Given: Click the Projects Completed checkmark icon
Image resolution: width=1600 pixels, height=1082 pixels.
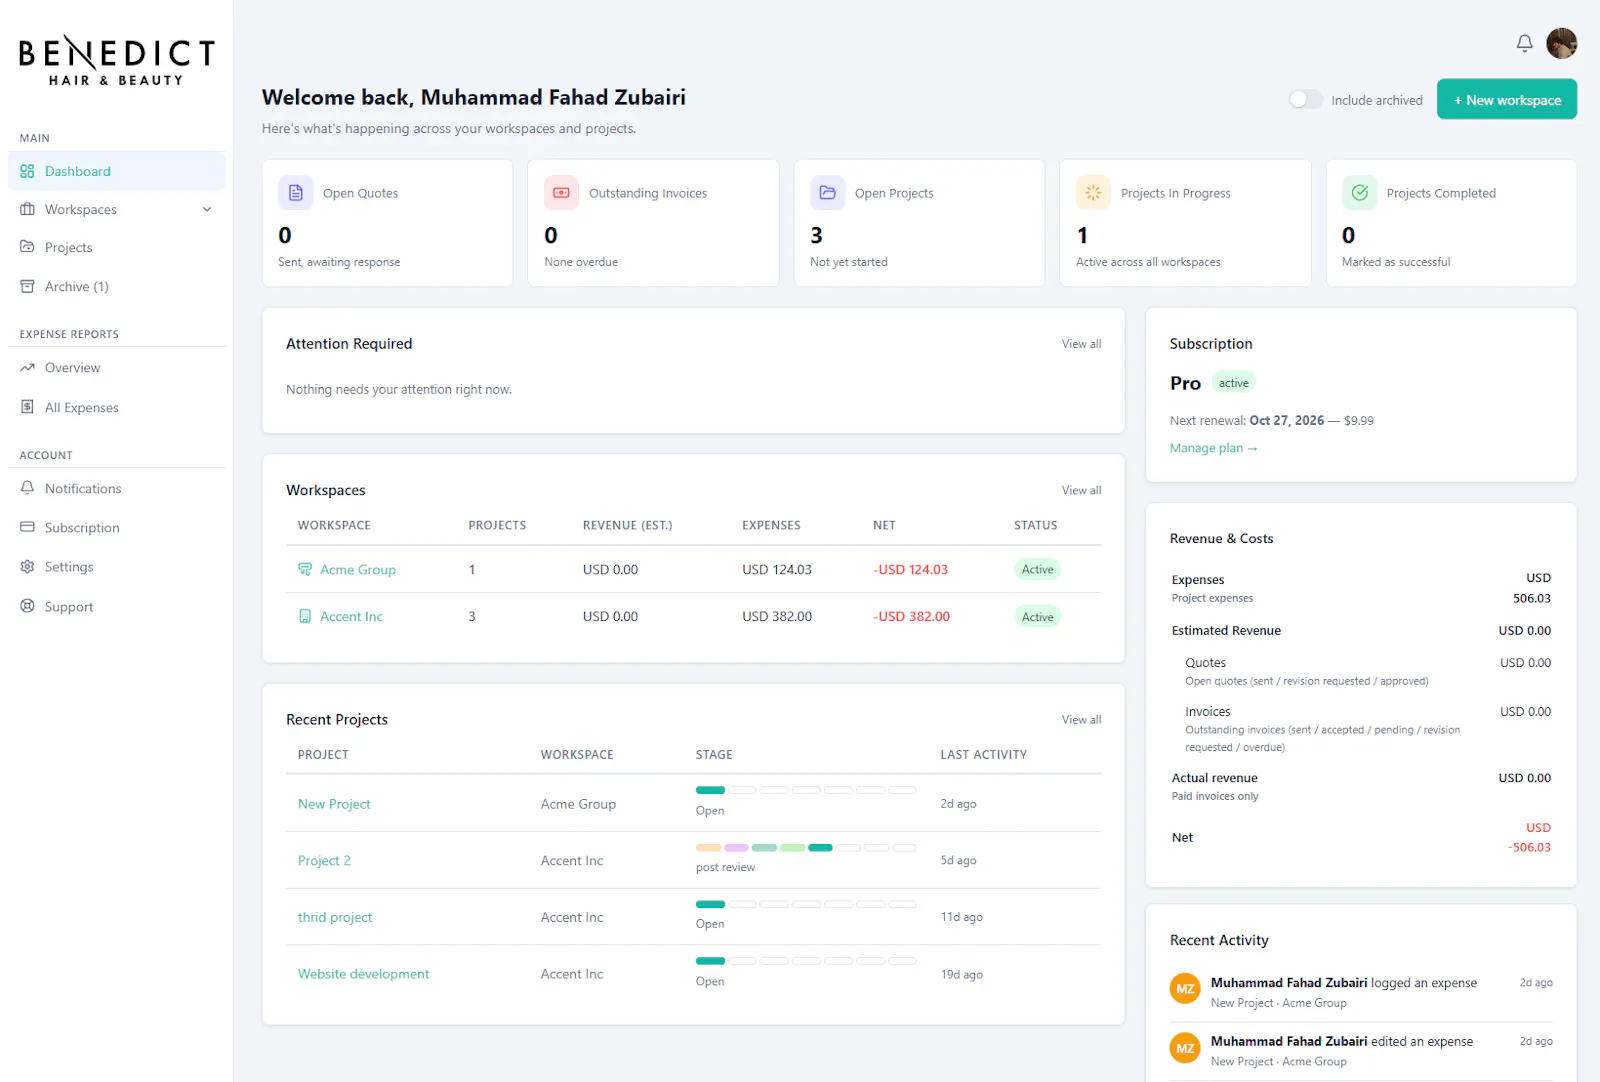Looking at the screenshot, I should click(1359, 193).
